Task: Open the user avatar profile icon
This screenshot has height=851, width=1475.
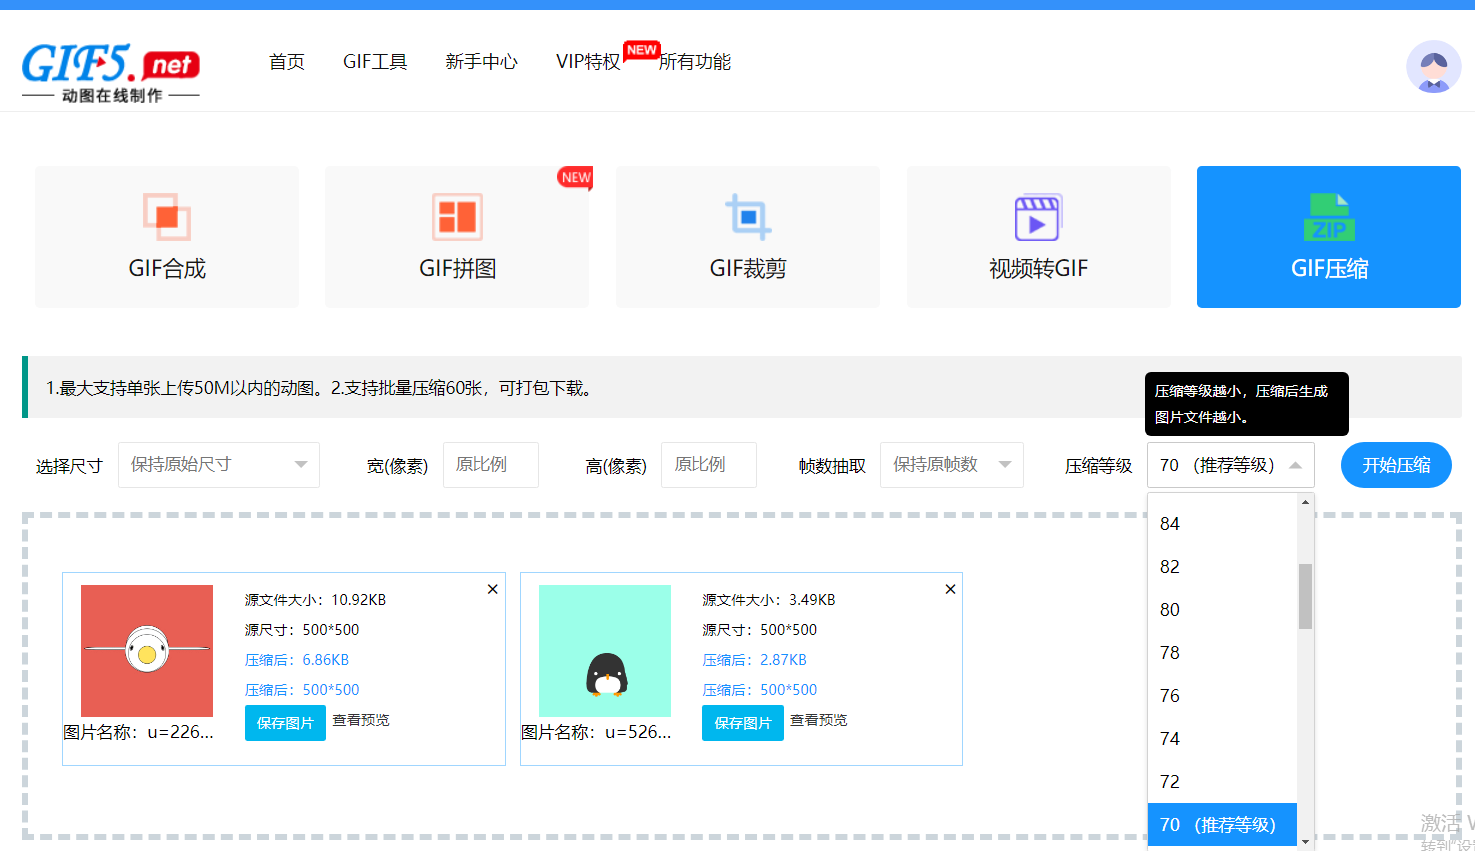Action: coord(1433,67)
